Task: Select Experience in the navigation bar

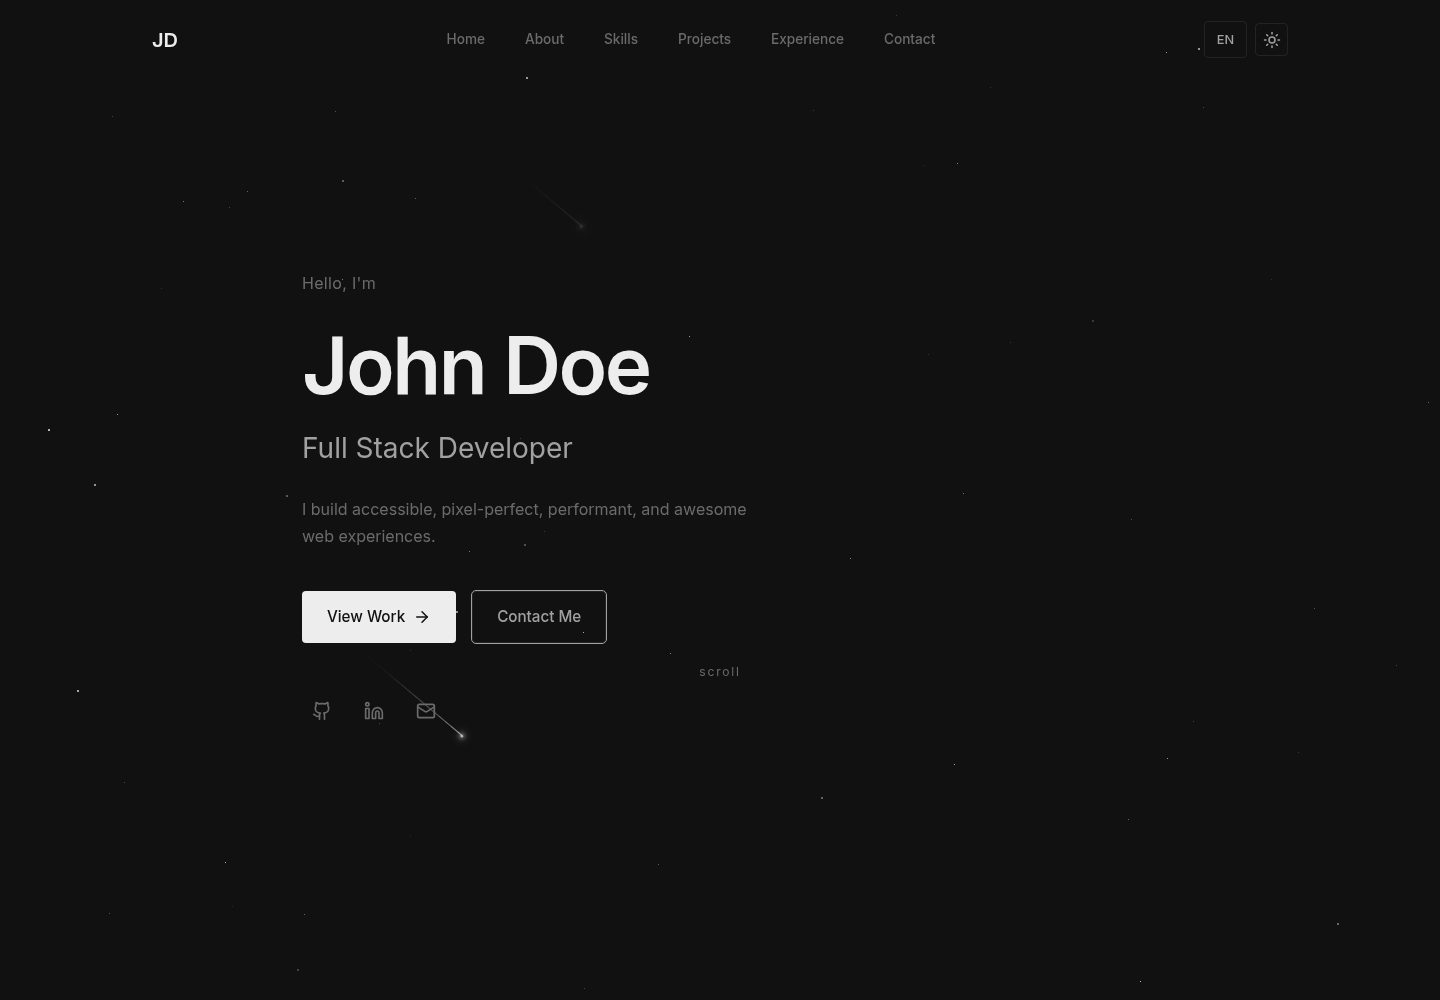Action: click(x=807, y=39)
